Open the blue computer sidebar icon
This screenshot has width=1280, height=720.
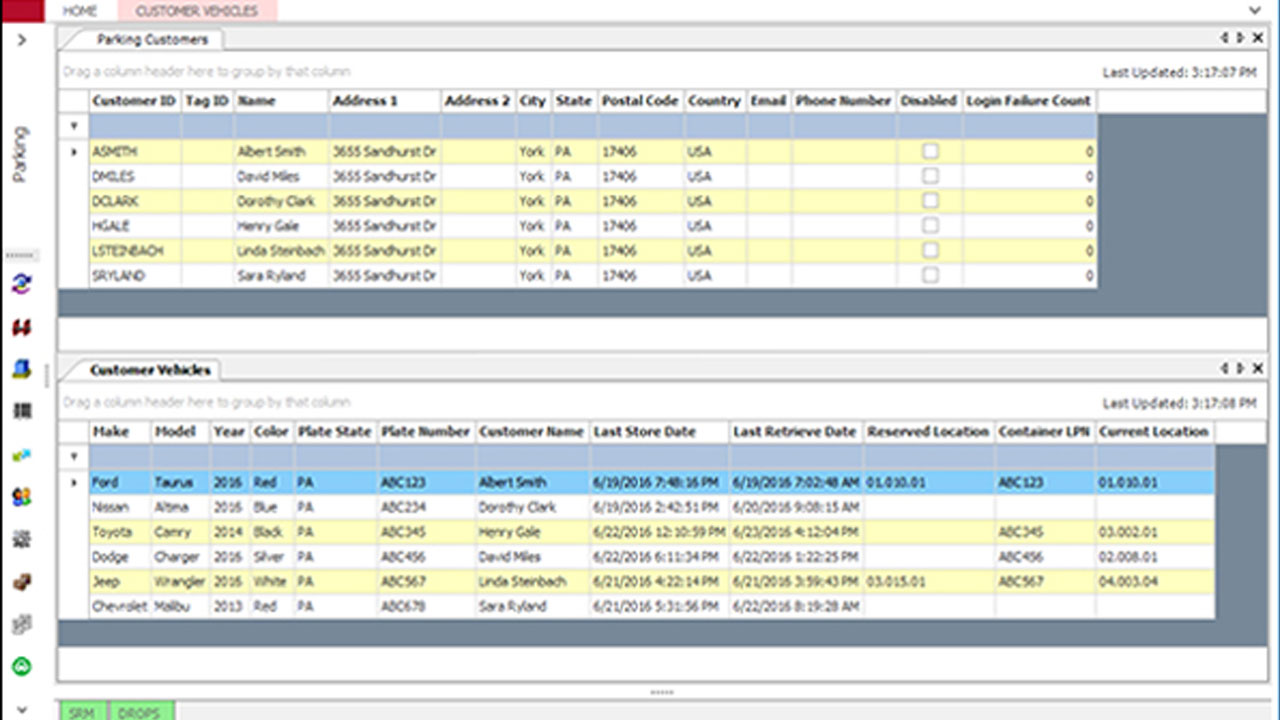click(21, 369)
